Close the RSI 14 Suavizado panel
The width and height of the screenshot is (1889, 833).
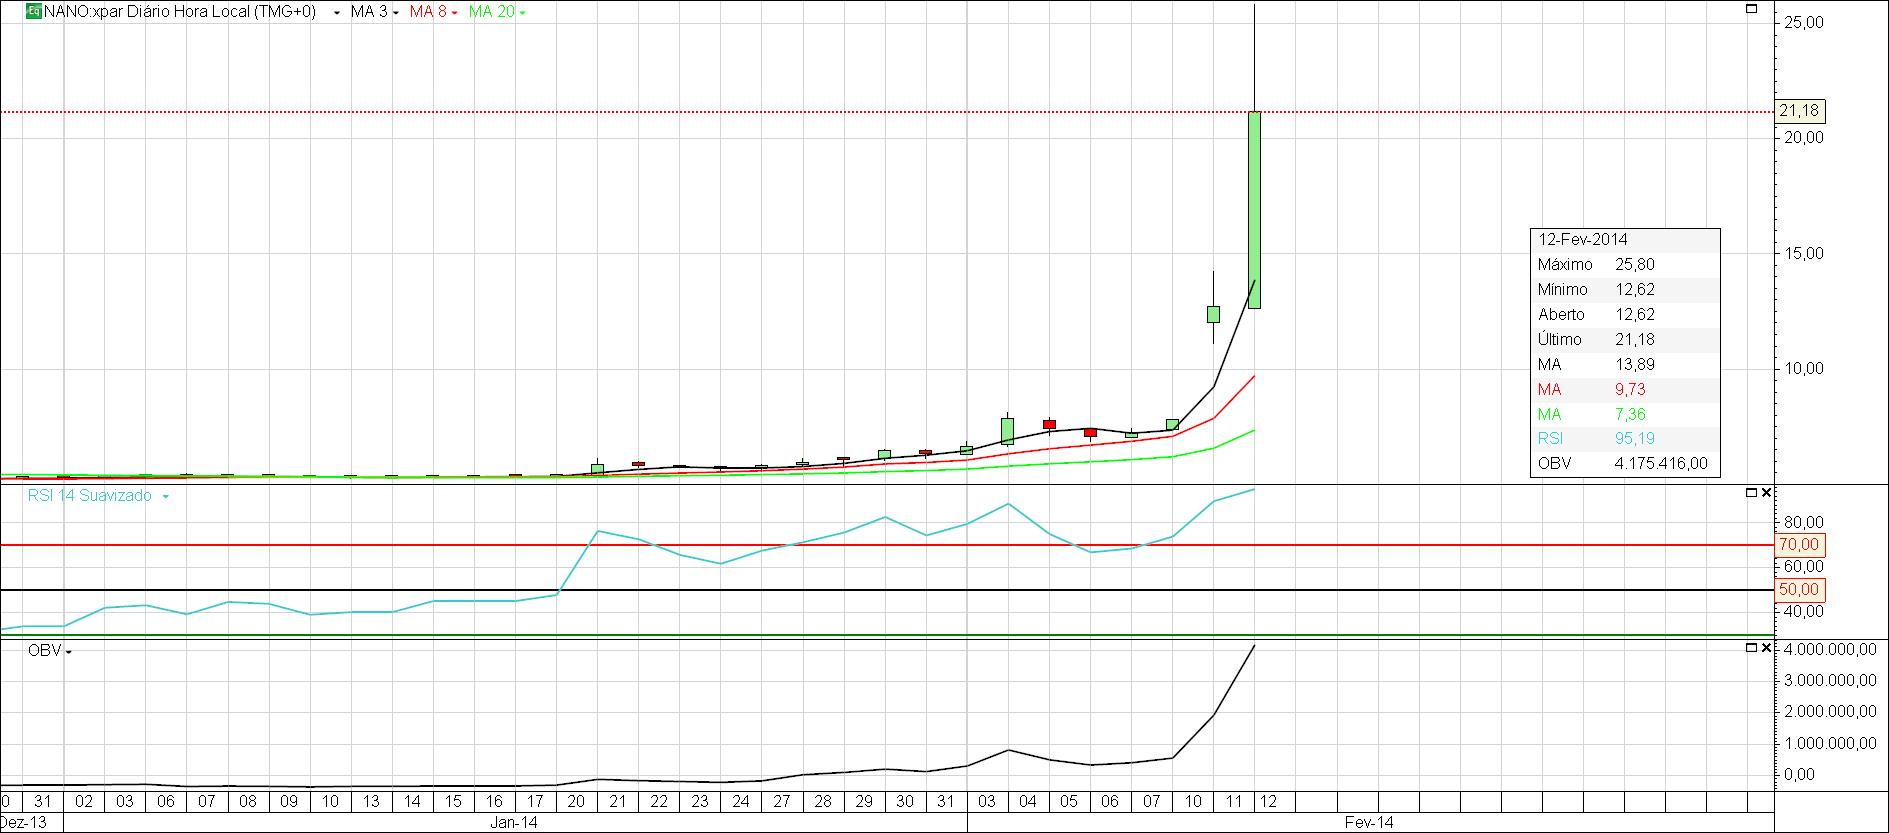pos(1766,493)
